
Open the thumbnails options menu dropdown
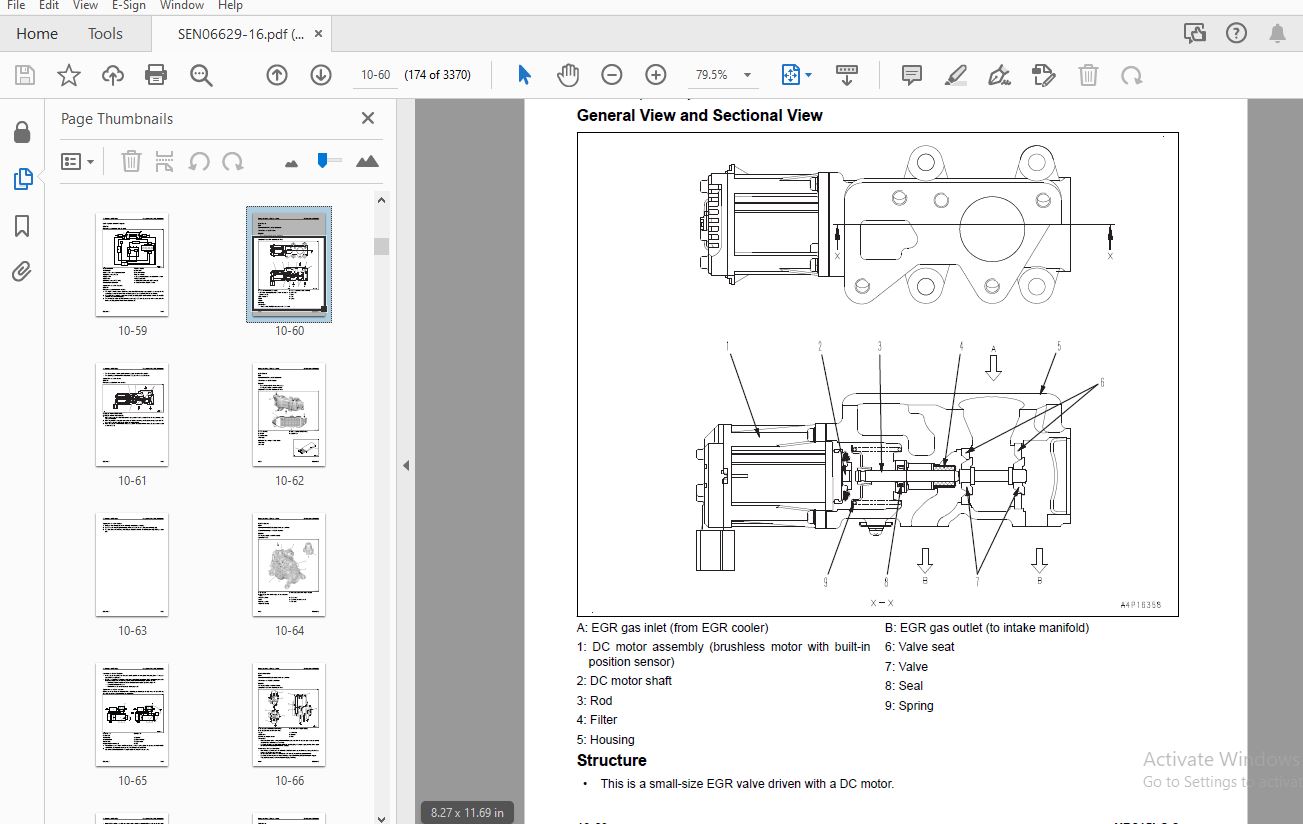point(77,161)
